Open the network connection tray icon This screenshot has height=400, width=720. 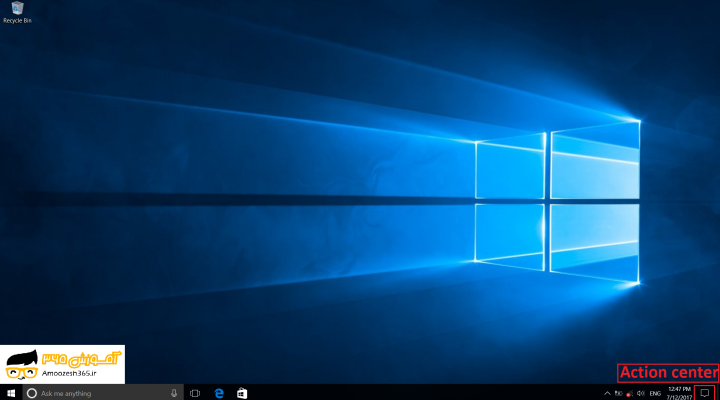point(630,394)
